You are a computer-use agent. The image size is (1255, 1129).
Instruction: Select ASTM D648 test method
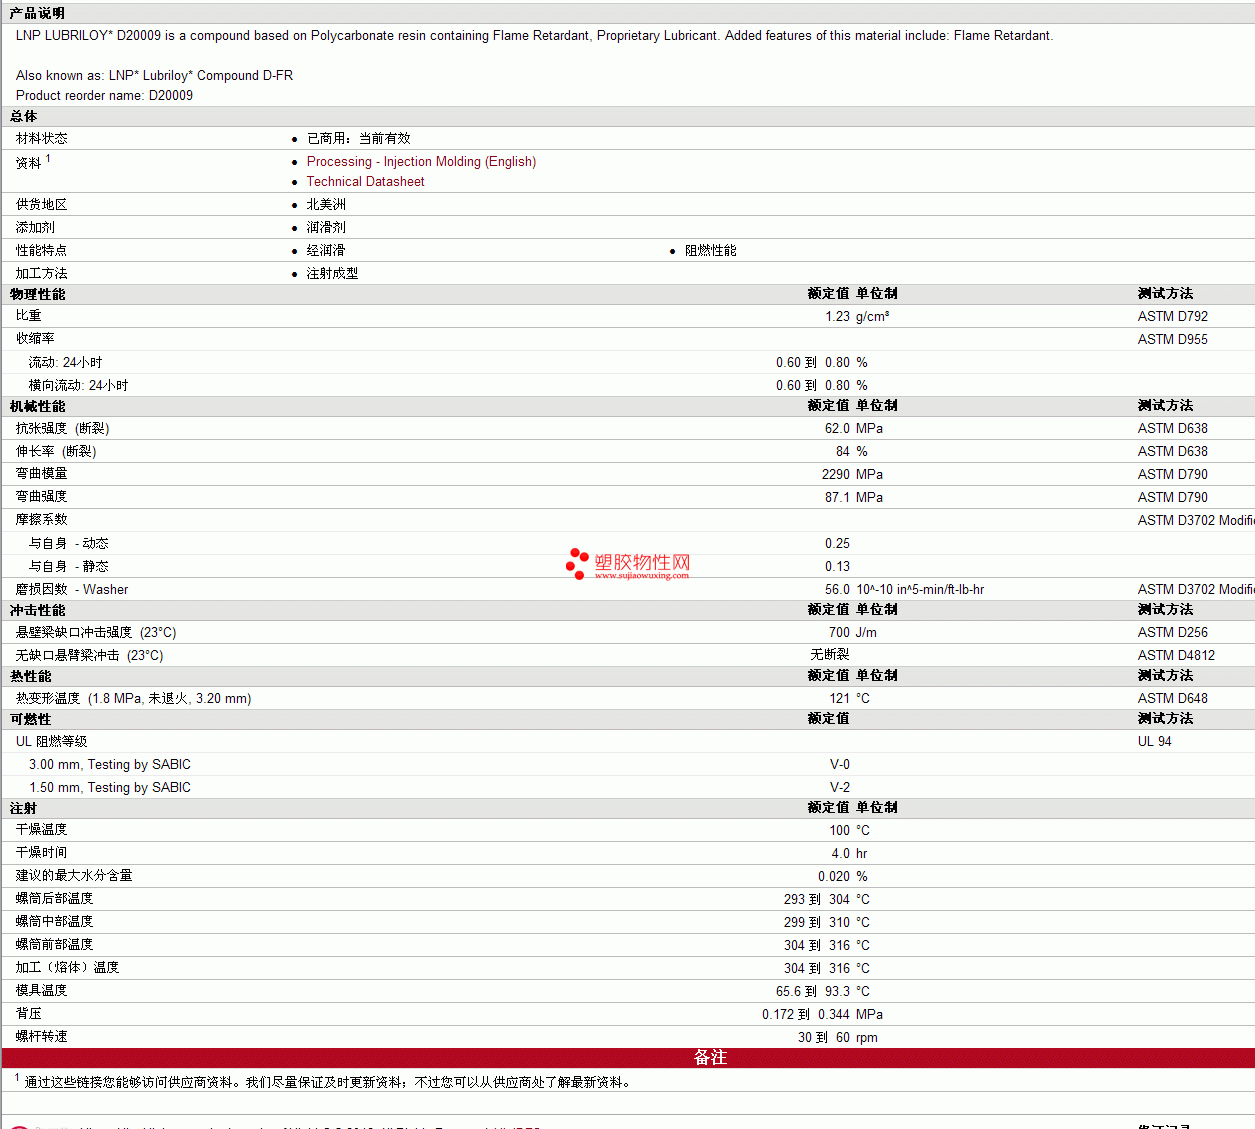click(x=1172, y=699)
